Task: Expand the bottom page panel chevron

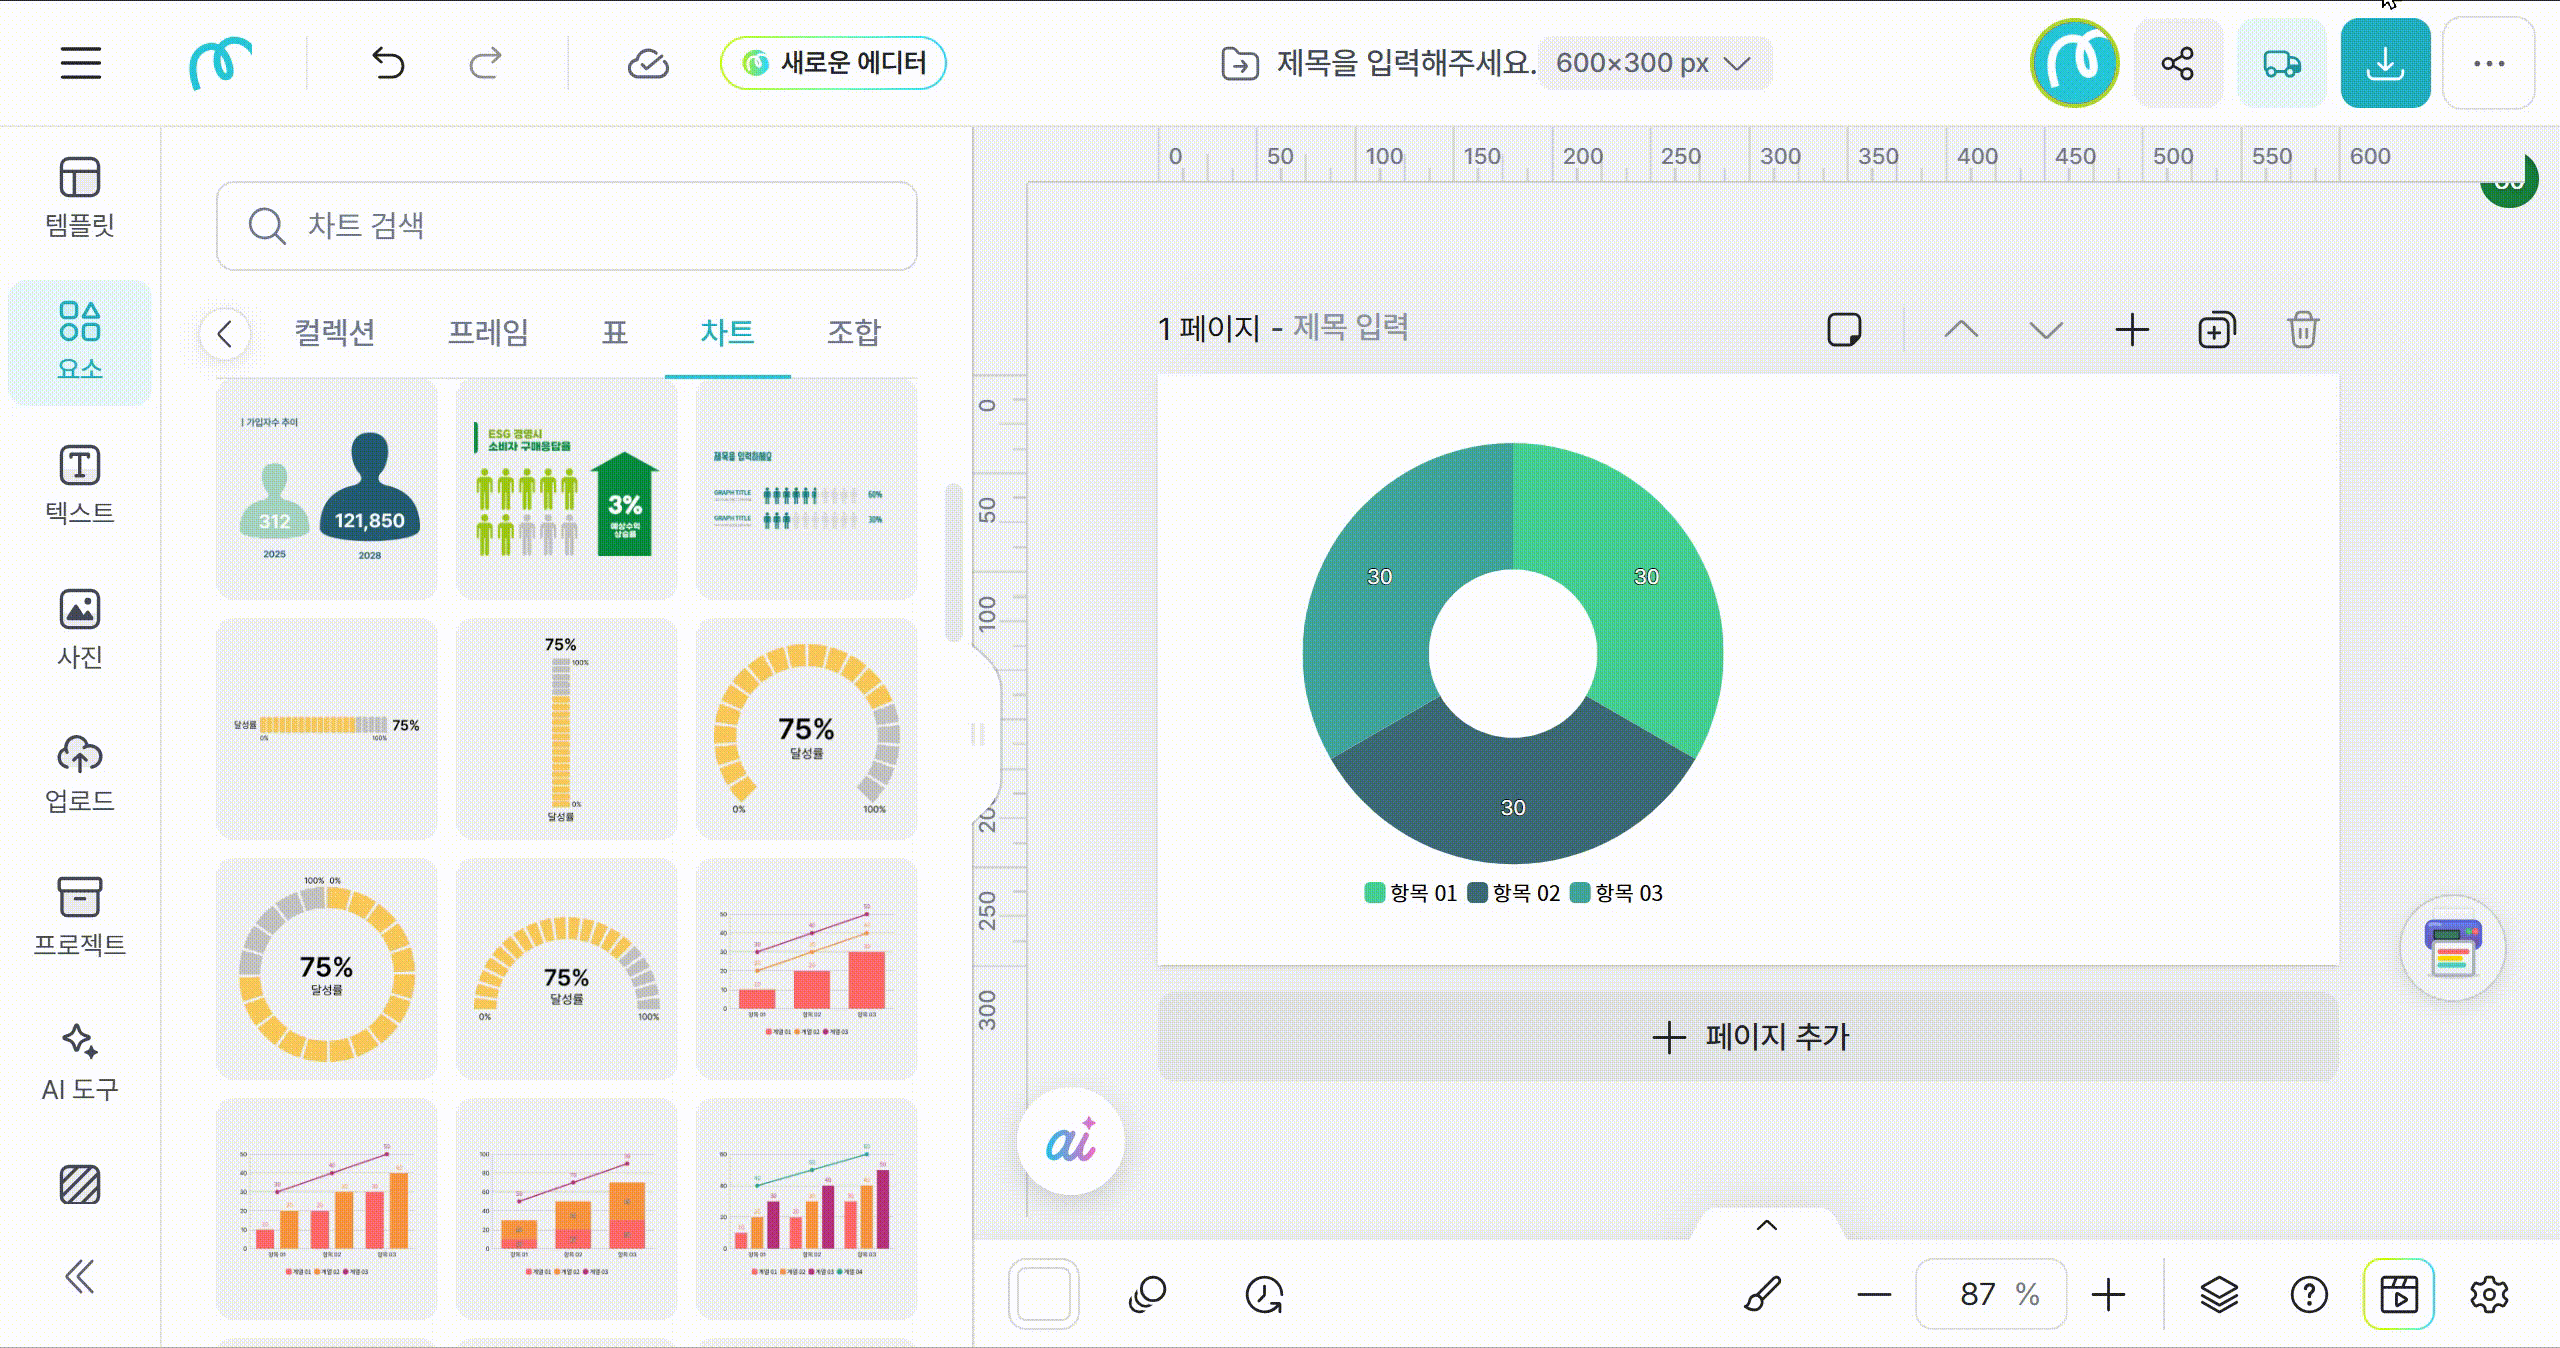Action: coord(1767,1225)
